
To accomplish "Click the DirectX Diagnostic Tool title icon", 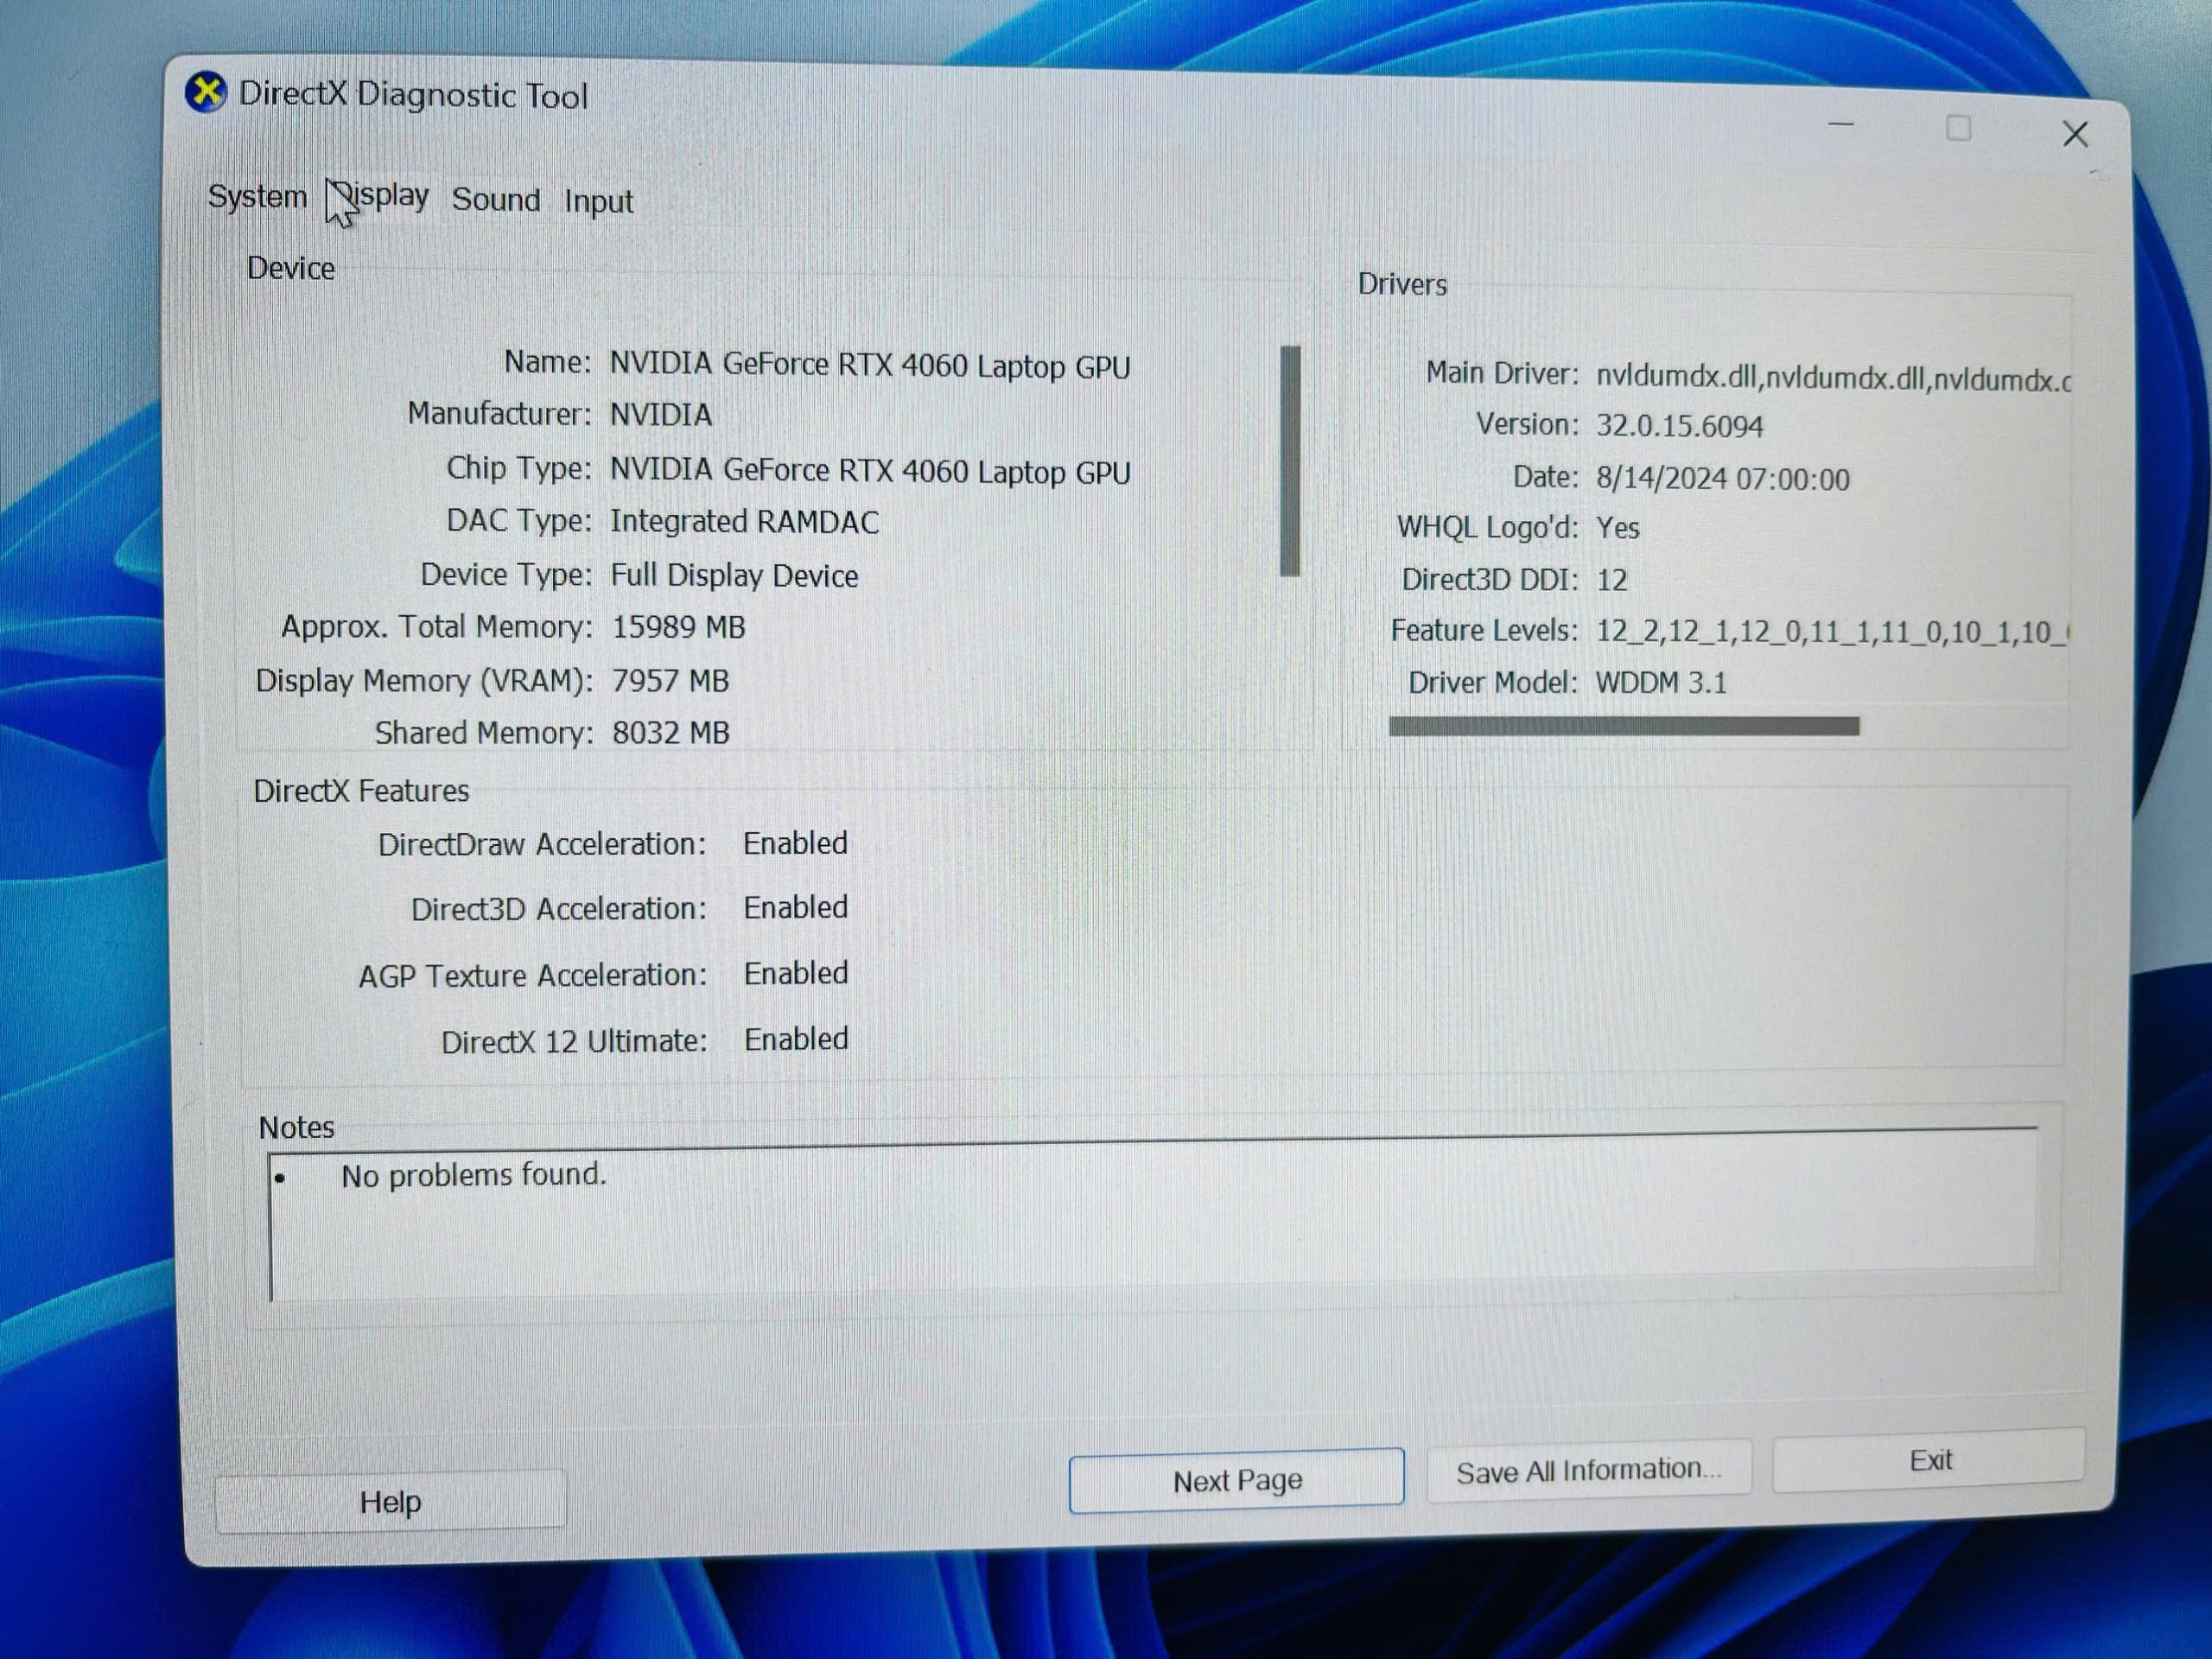I will (206, 93).
